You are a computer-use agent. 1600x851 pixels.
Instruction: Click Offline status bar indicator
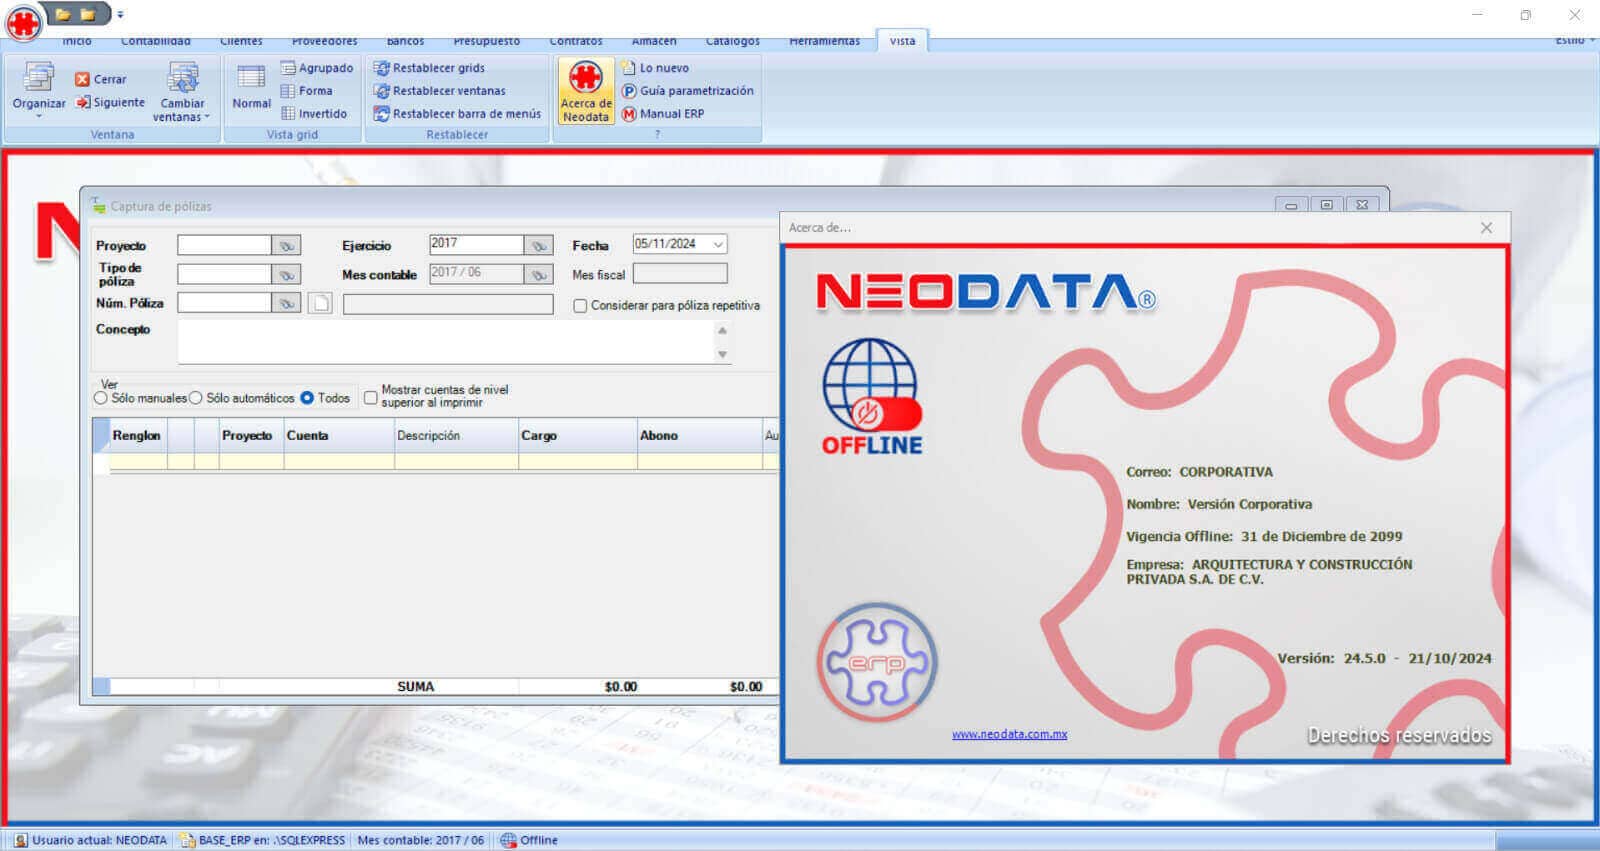(529, 840)
